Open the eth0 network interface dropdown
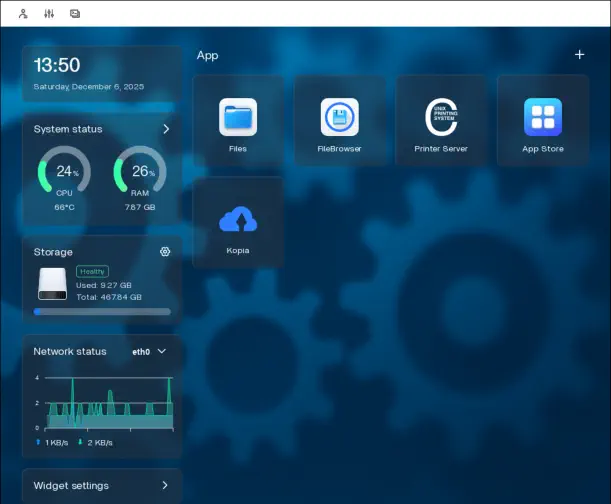This screenshot has height=504, width=611. [149, 352]
